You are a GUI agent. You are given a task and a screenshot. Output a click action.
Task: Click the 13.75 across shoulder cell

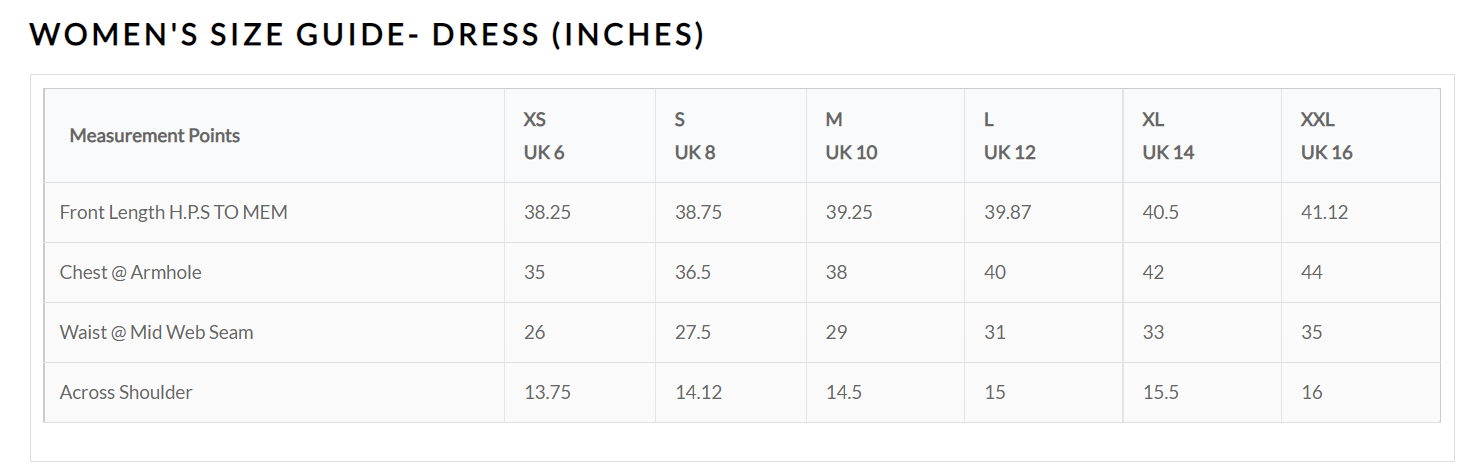[547, 393]
